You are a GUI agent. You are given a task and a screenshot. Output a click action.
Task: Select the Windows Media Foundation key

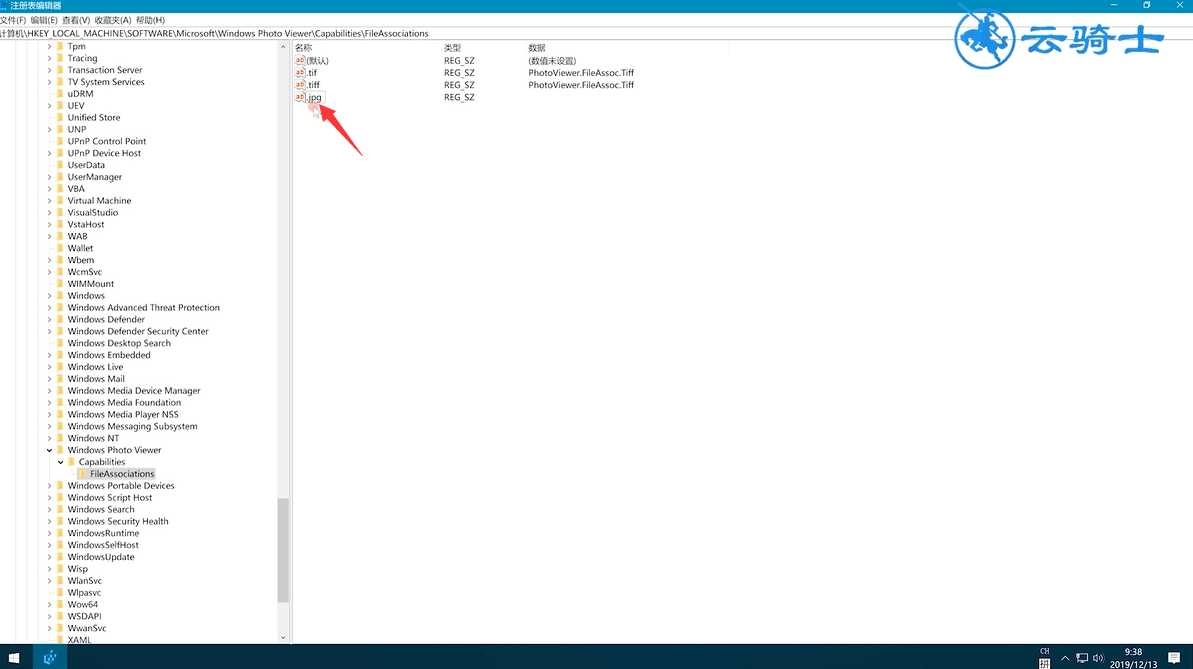pyautogui.click(x=124, y=403)
